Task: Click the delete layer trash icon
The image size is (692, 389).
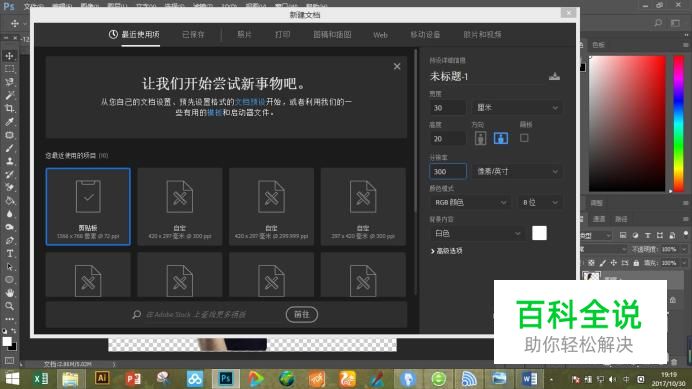Action: (674, 362)
